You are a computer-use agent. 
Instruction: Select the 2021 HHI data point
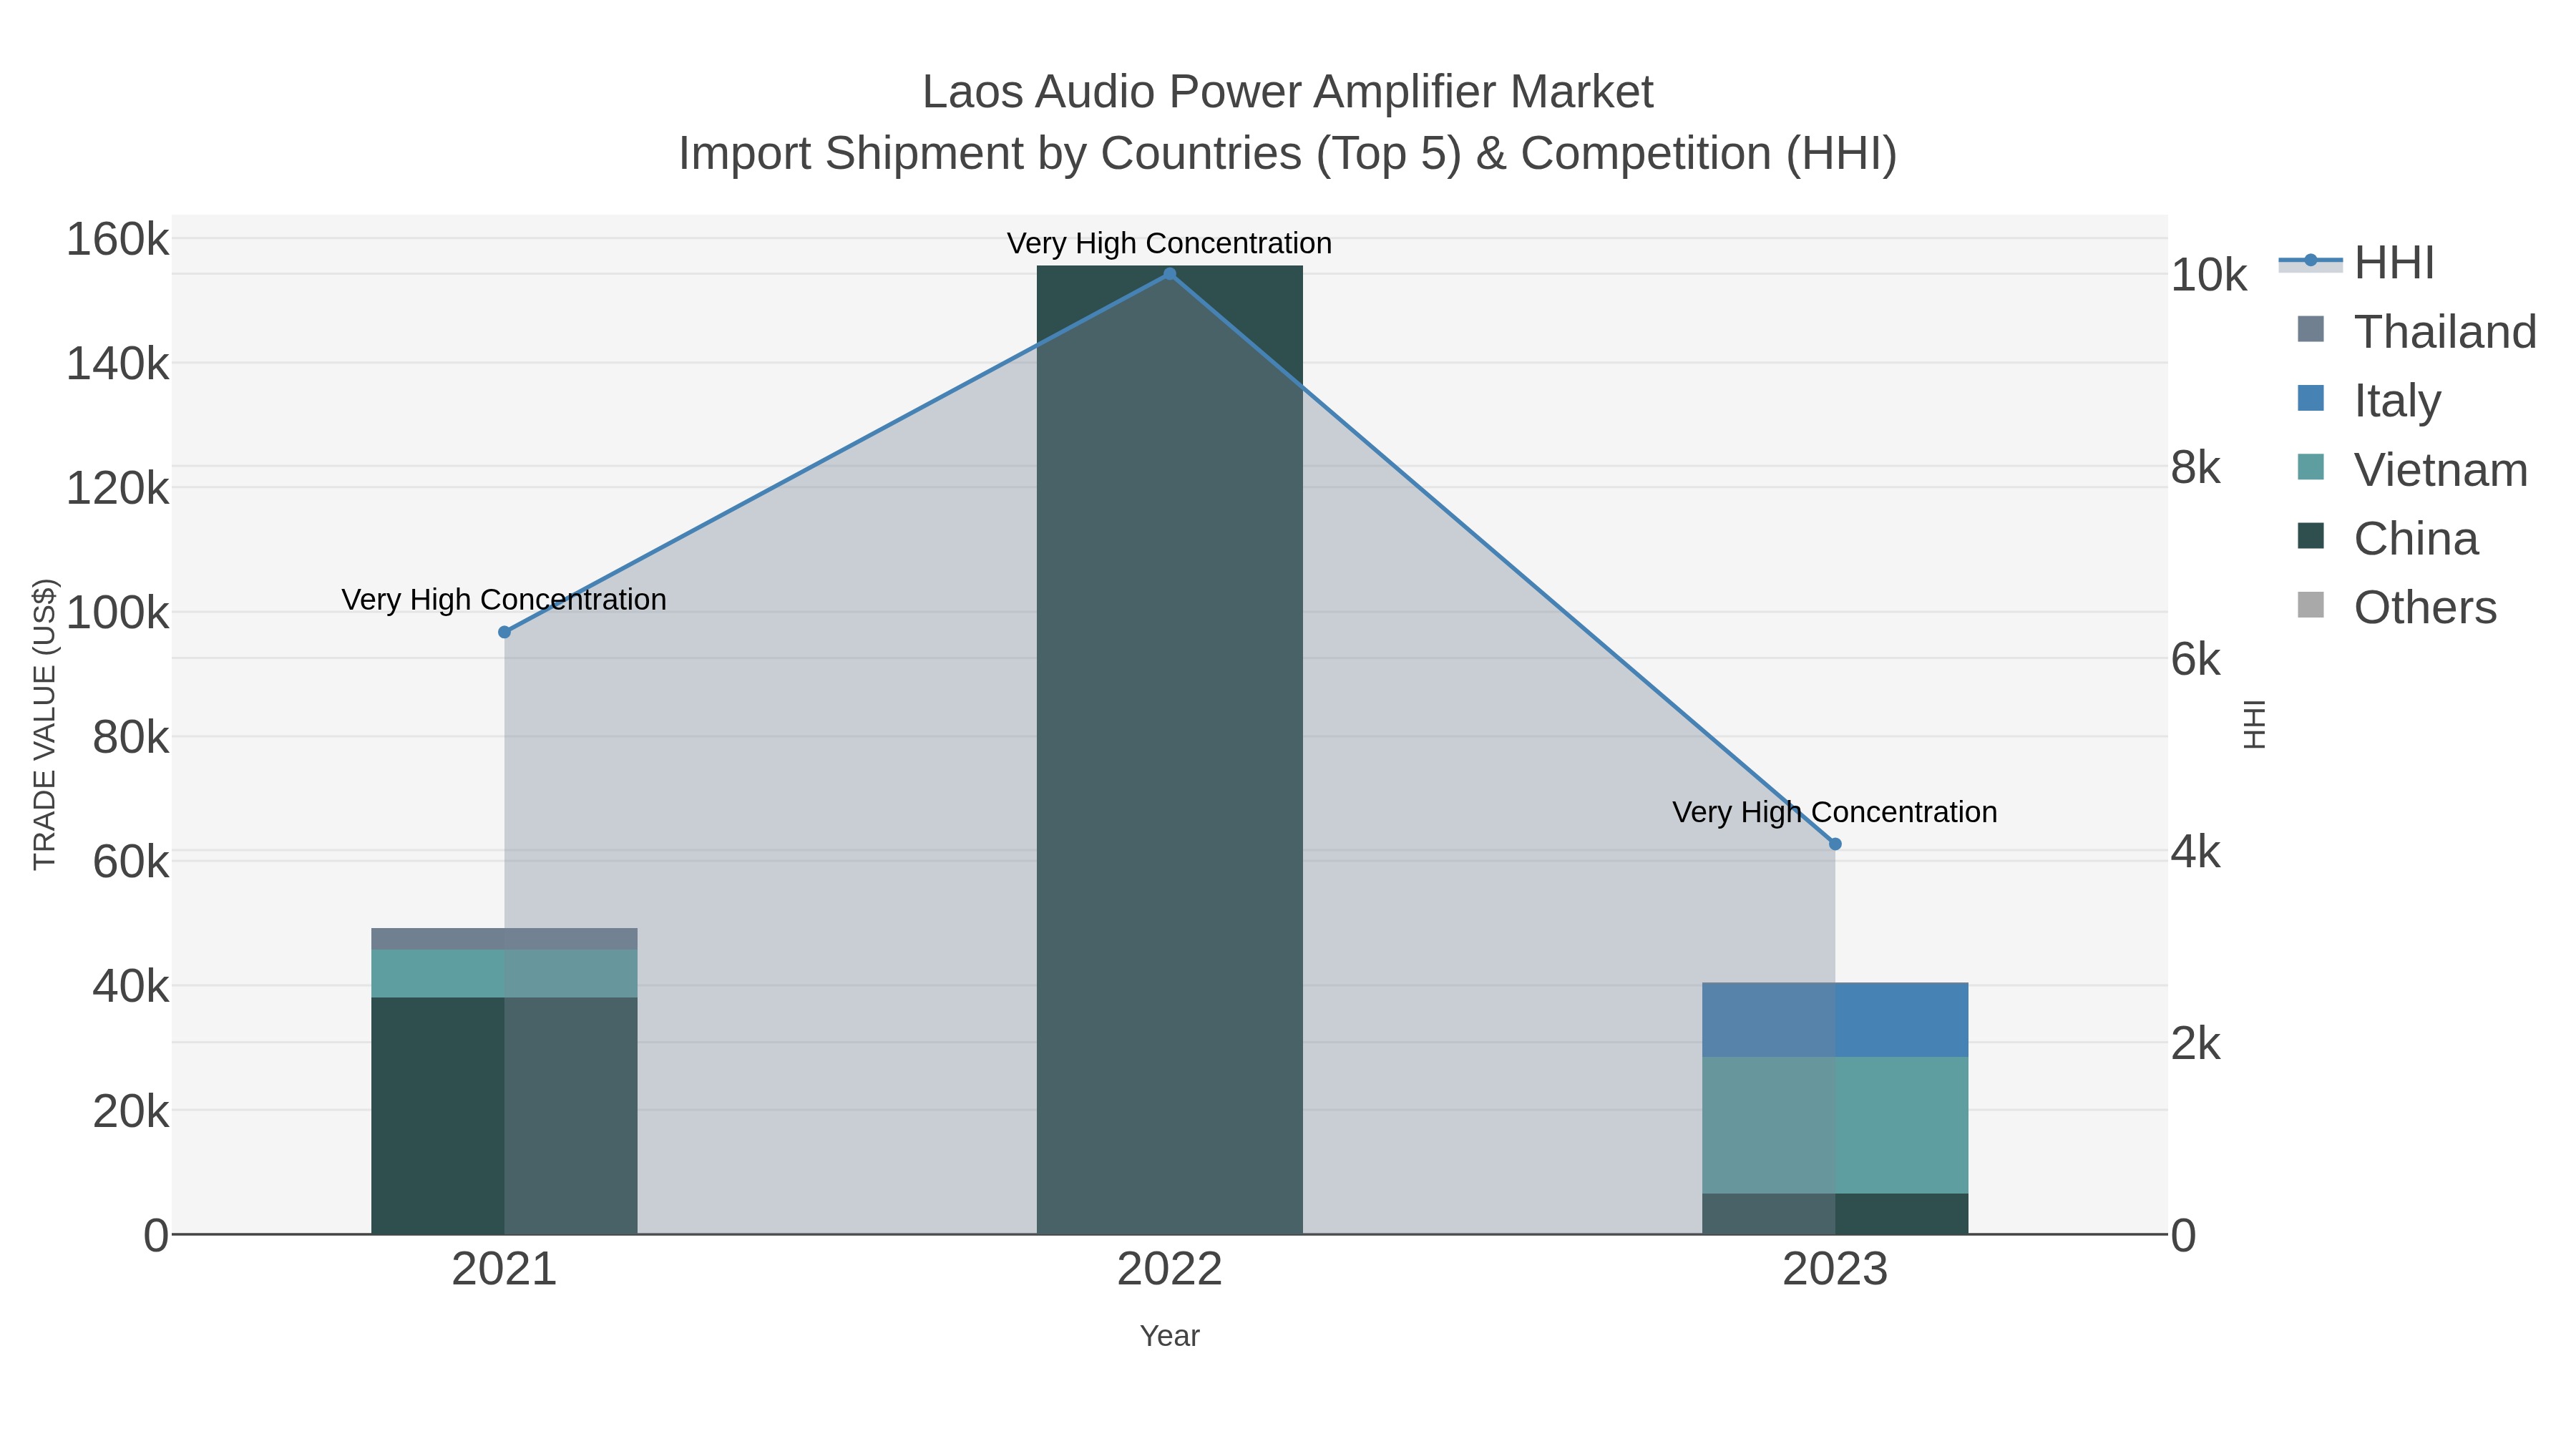504,632
